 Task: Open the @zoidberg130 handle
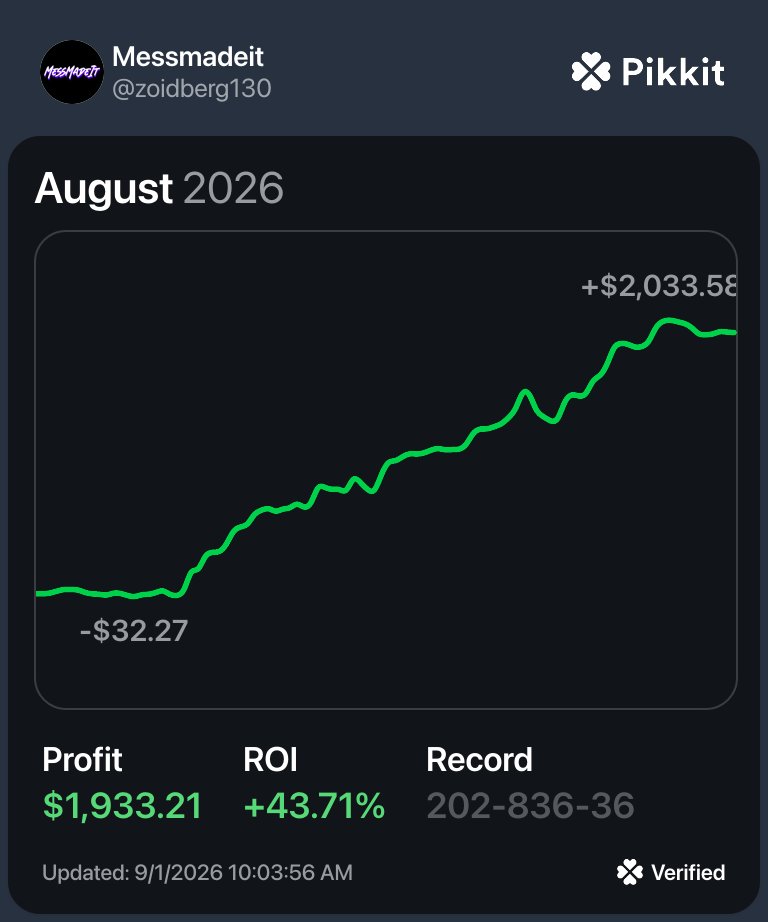(x=192, y=89)
